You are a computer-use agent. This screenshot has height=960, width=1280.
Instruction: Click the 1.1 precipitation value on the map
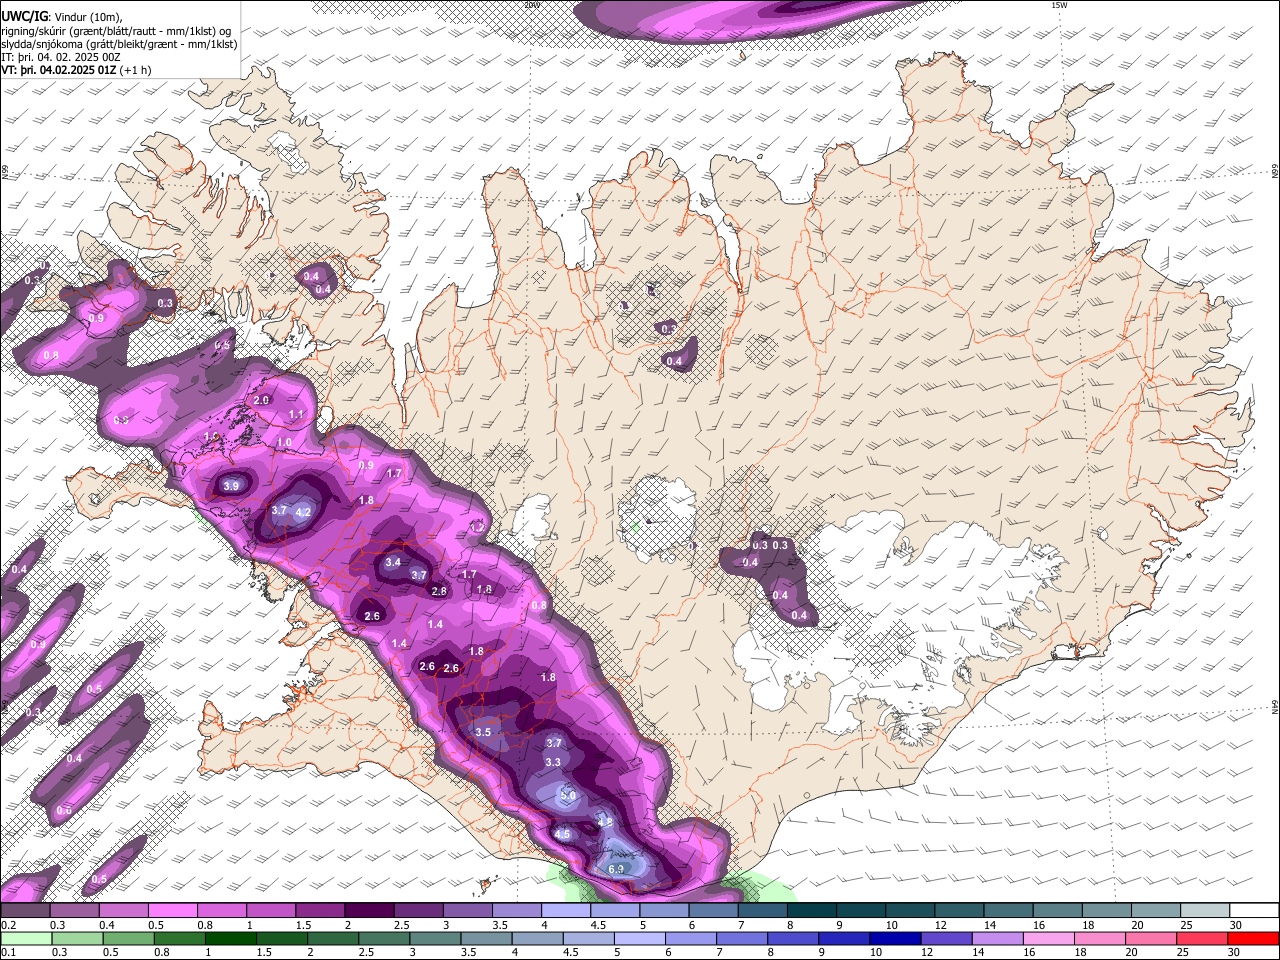296,414
